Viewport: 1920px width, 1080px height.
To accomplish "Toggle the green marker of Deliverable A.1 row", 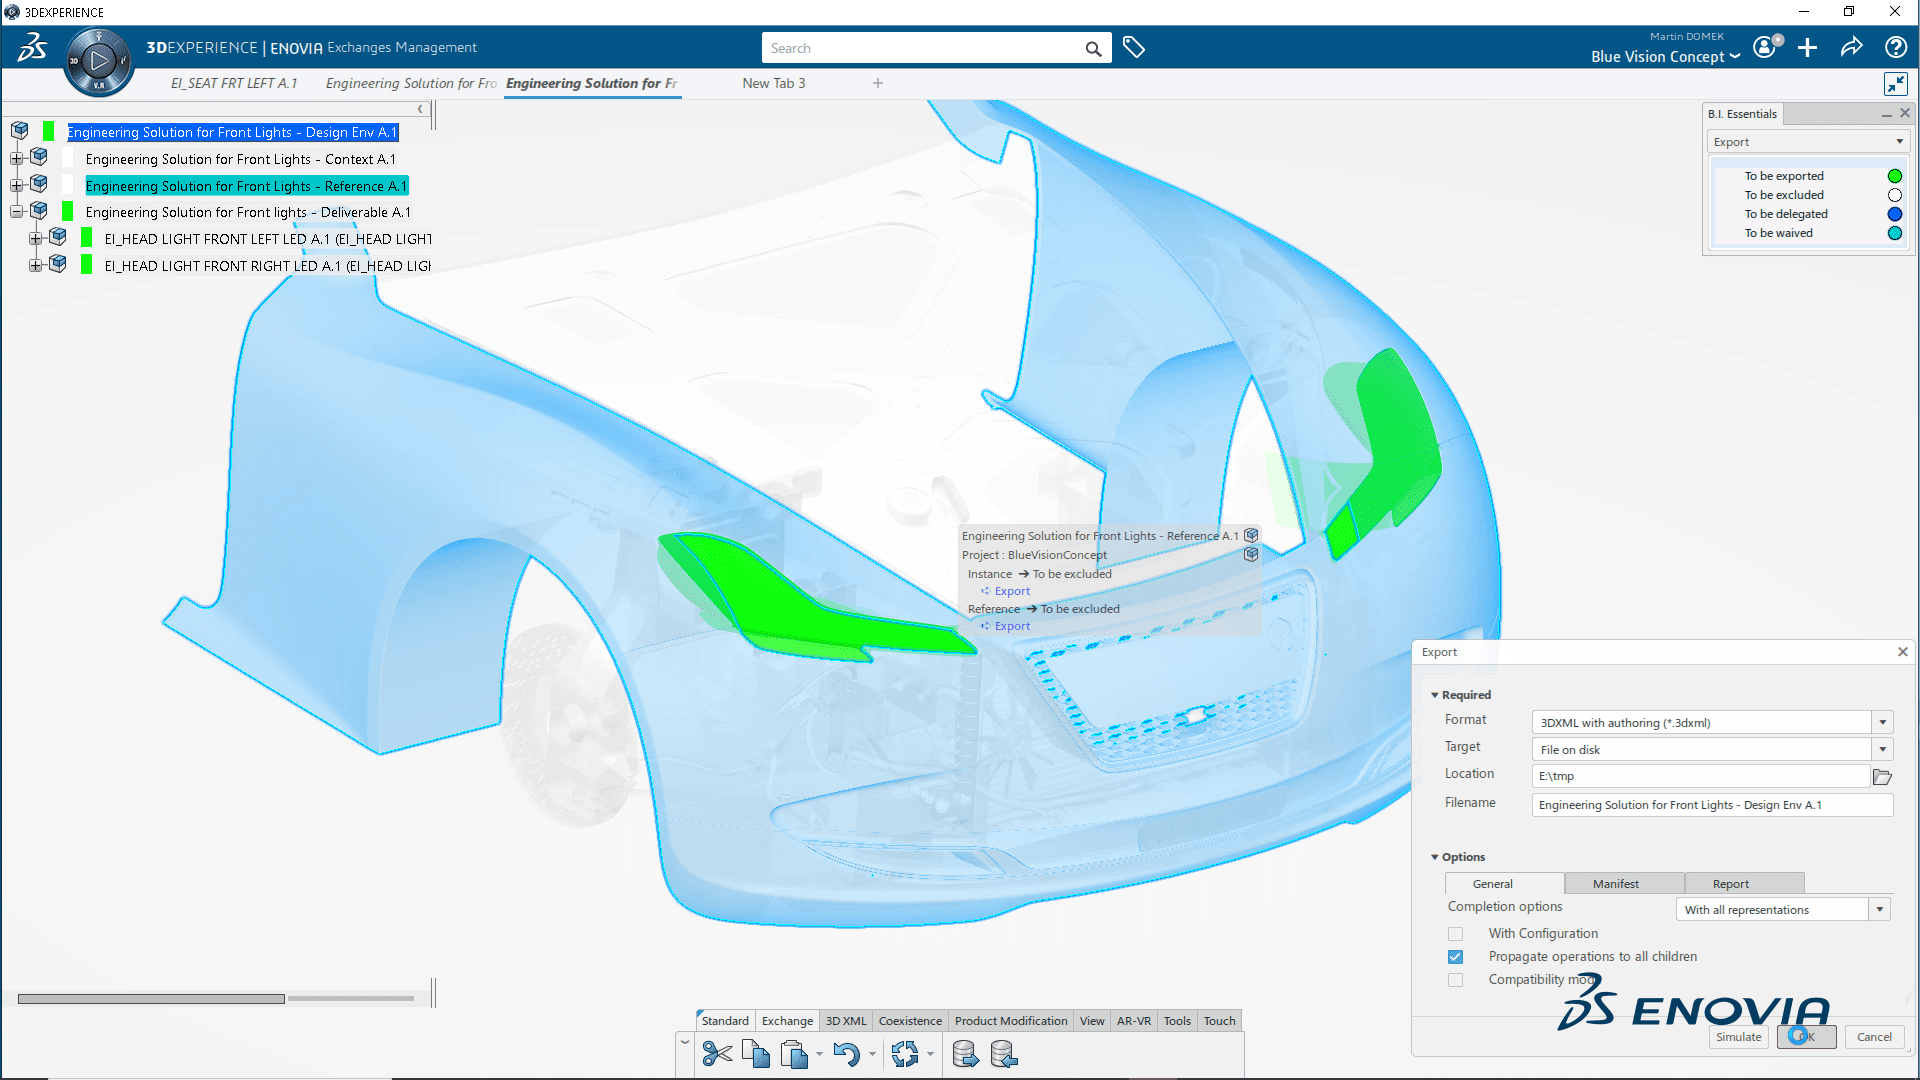I will click(x=67, y=211).
